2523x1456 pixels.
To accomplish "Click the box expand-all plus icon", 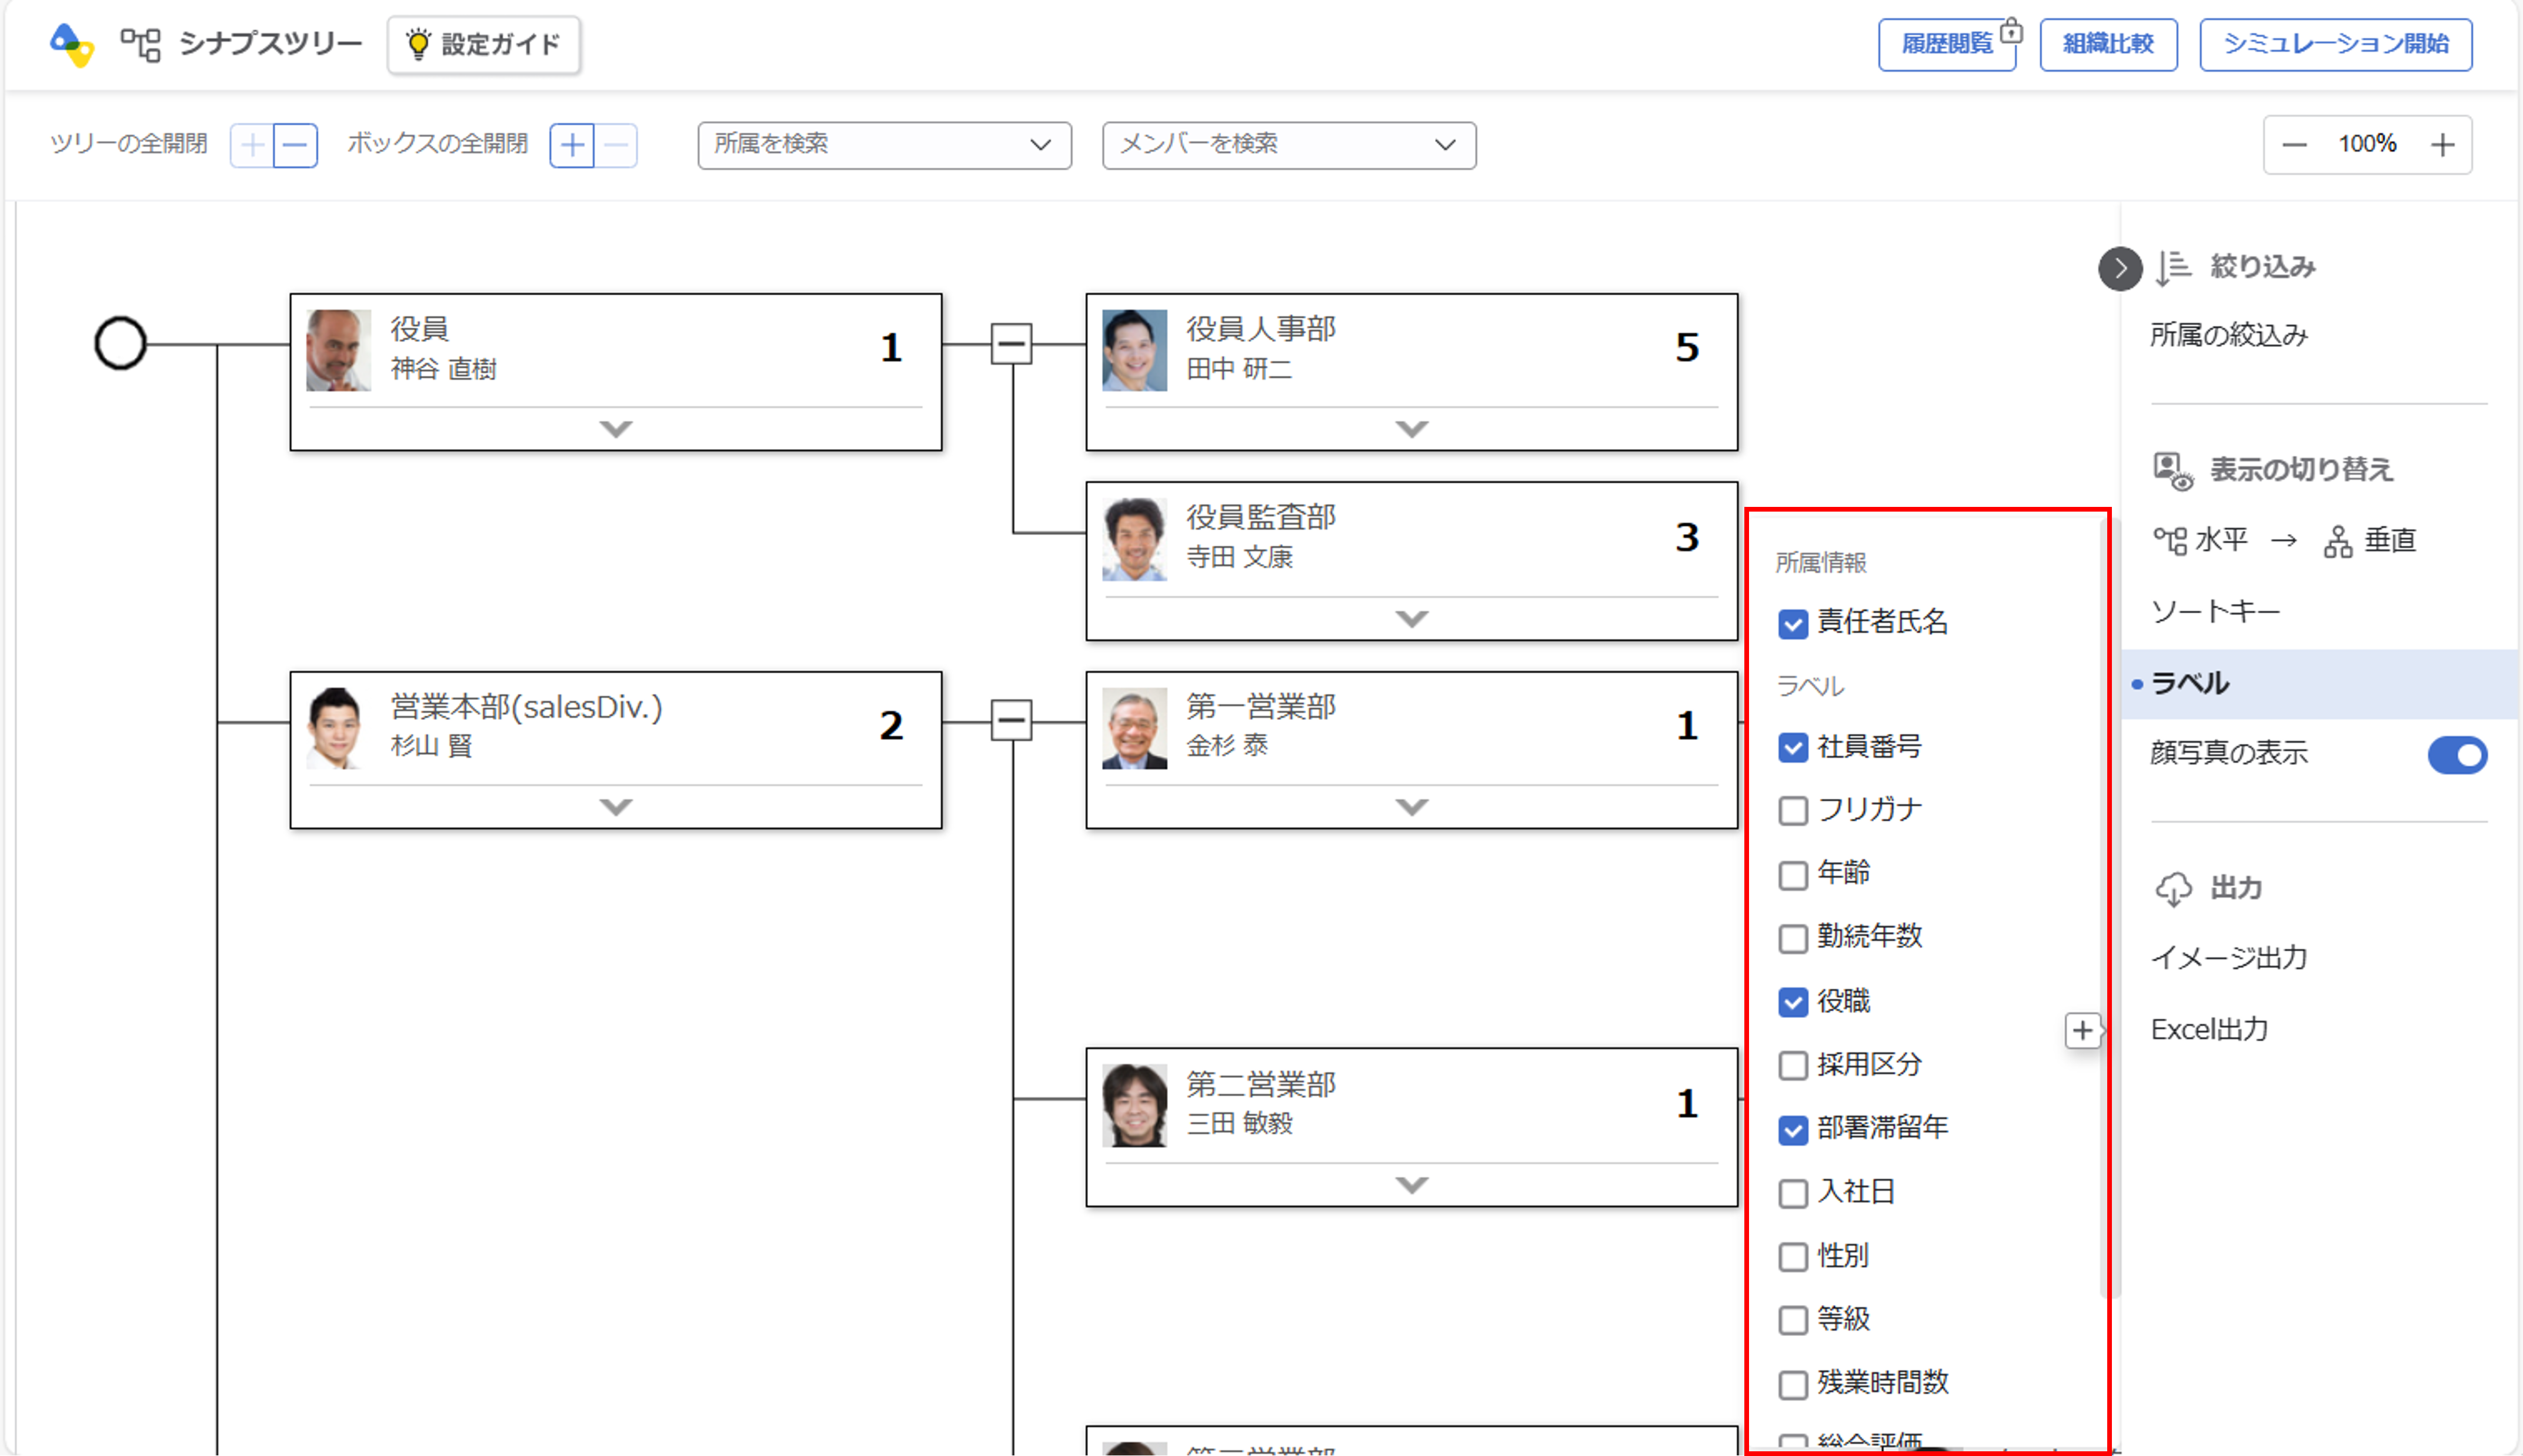I will pos(572,146).
